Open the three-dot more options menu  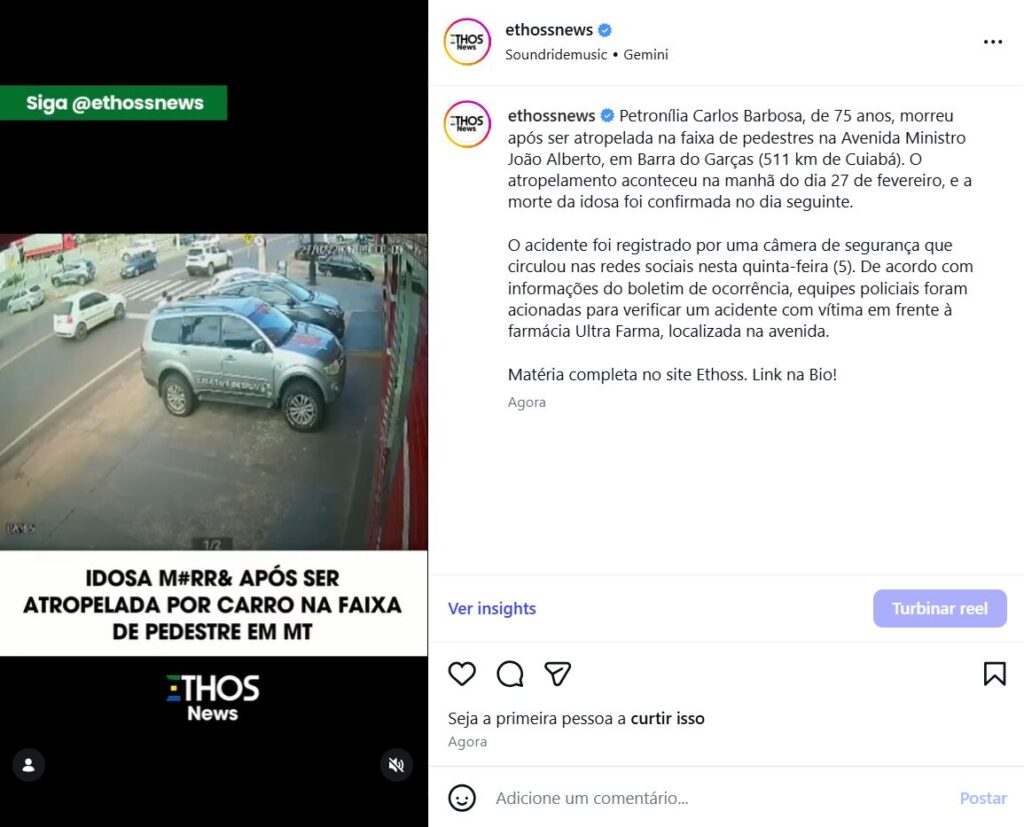(993, 42)
